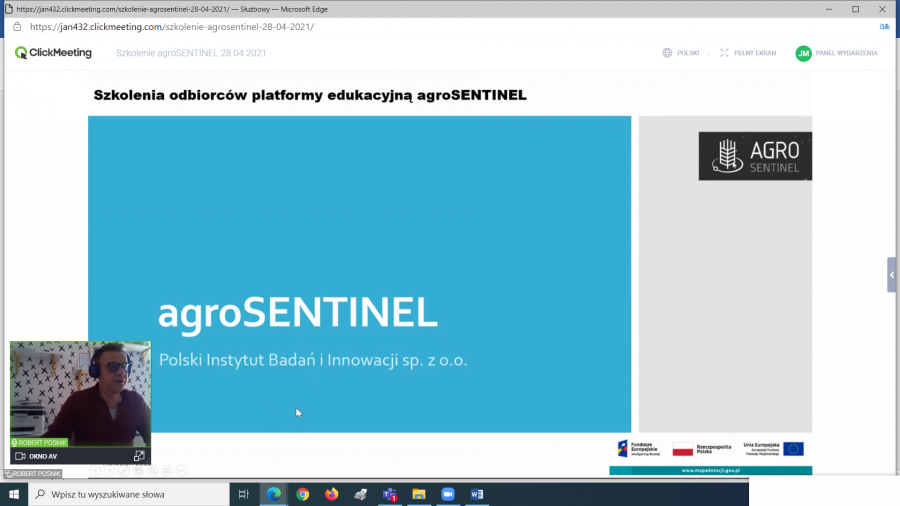Click Robert Posnik webcam video thumbnail
This screenshot has width=900, height=506.
click(80, 394)
